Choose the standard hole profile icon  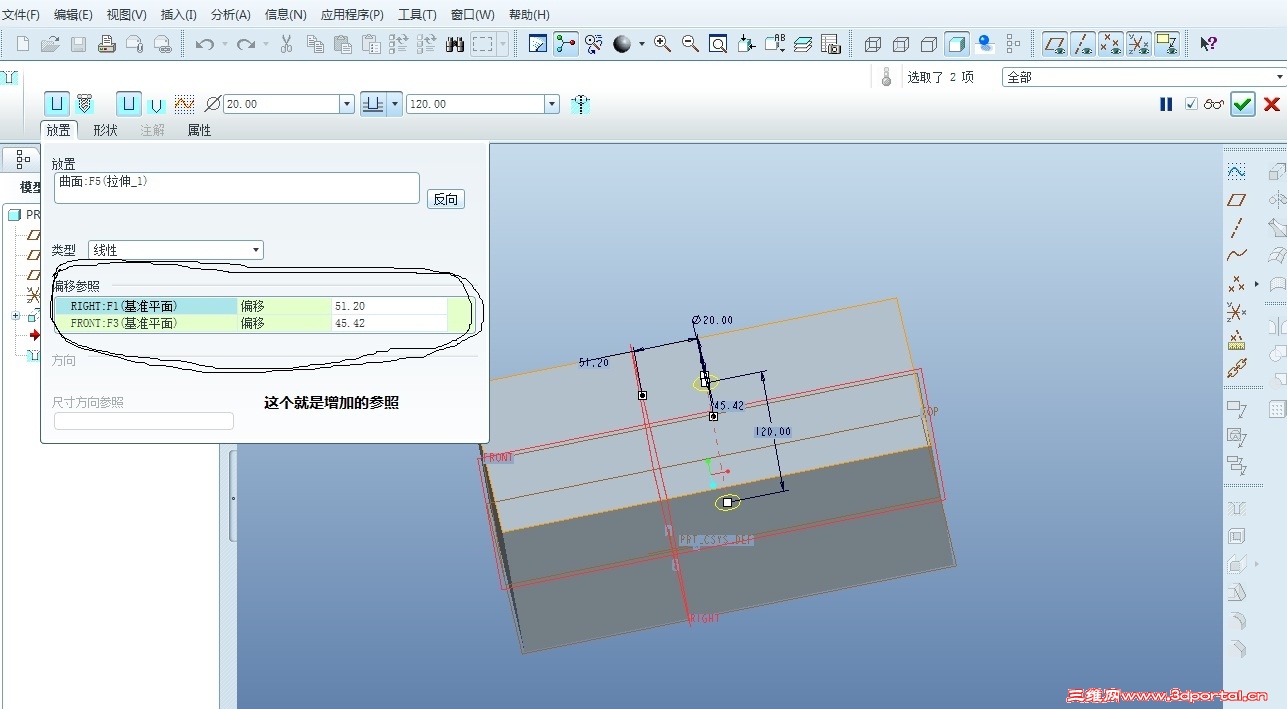point(156,104)
